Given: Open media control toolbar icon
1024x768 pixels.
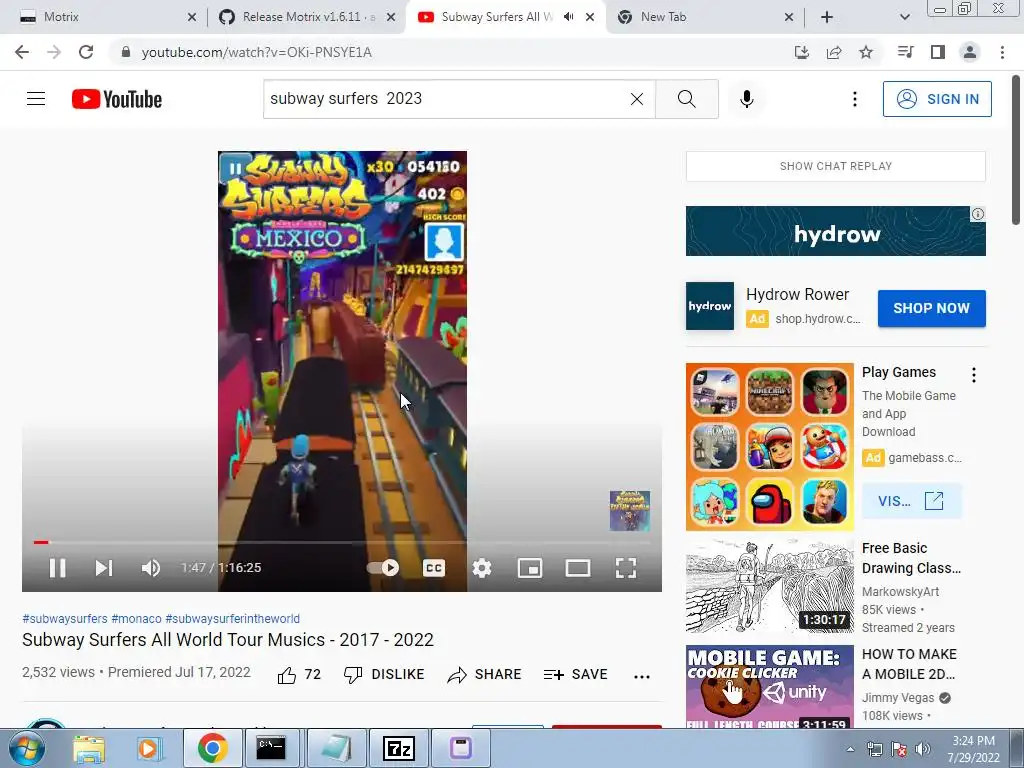Looking at the screenshot, I should tap(905, 52).
